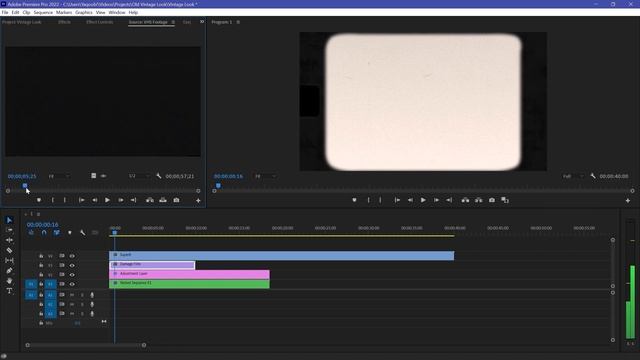This screenshot has width=640, height=360.
Task: Go to Out point in Source monitor
Action: 133,200
